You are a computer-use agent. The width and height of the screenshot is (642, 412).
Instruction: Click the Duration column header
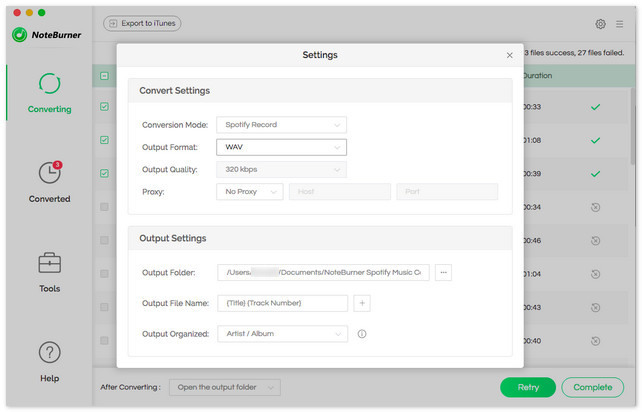[x=538, y=76]
